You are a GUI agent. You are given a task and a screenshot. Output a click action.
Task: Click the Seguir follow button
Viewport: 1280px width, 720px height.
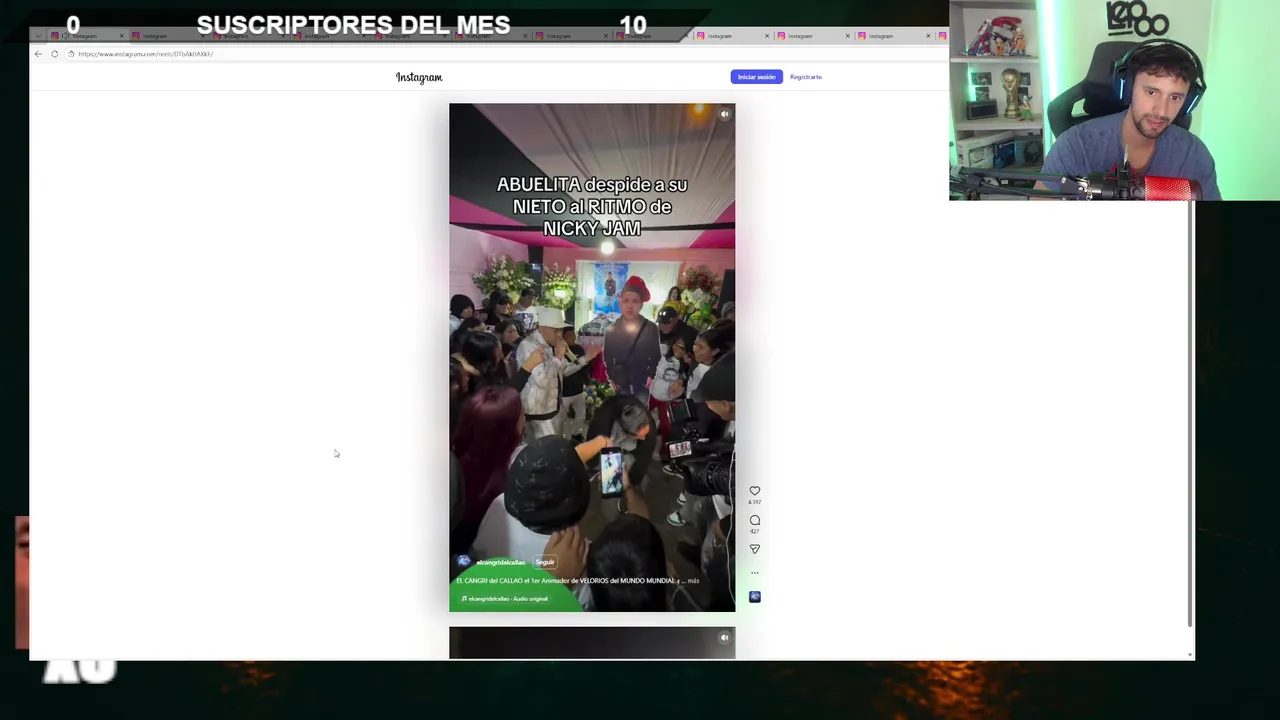[x=544, y=562]
